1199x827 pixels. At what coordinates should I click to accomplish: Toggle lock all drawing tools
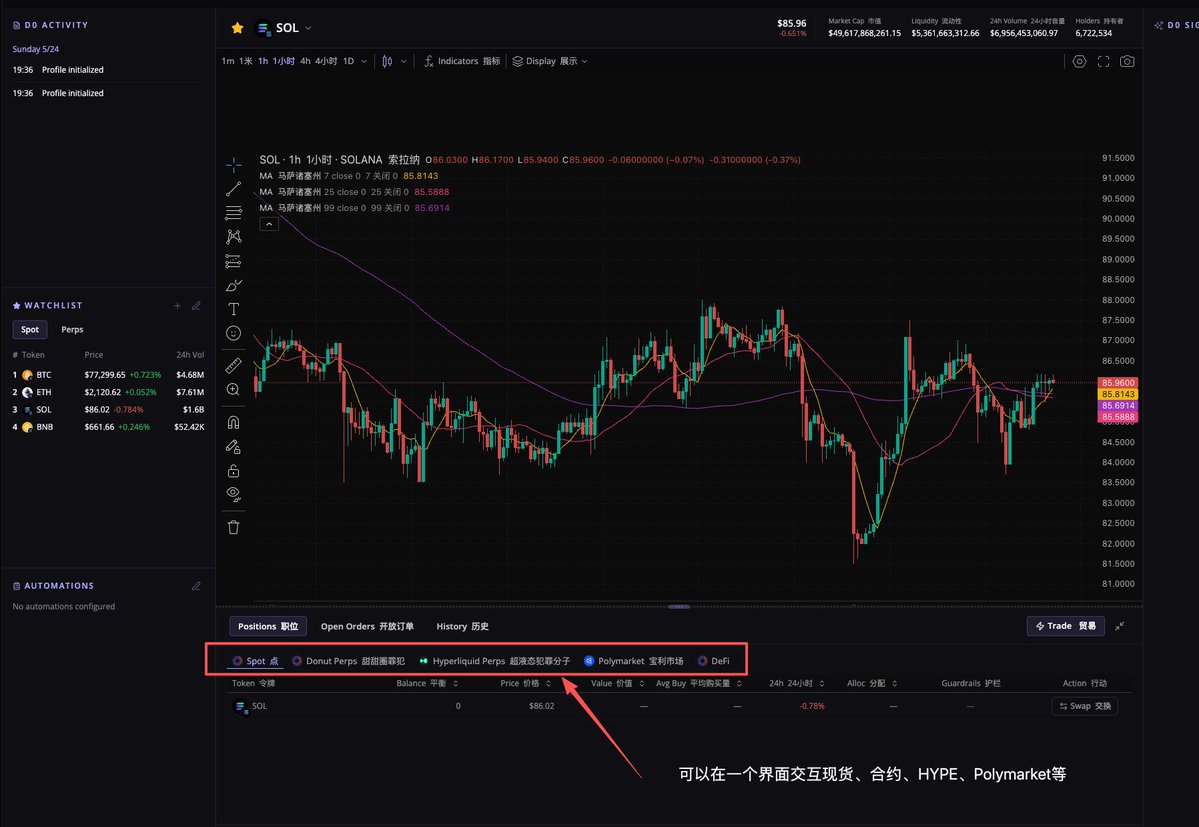click(234, 470)
